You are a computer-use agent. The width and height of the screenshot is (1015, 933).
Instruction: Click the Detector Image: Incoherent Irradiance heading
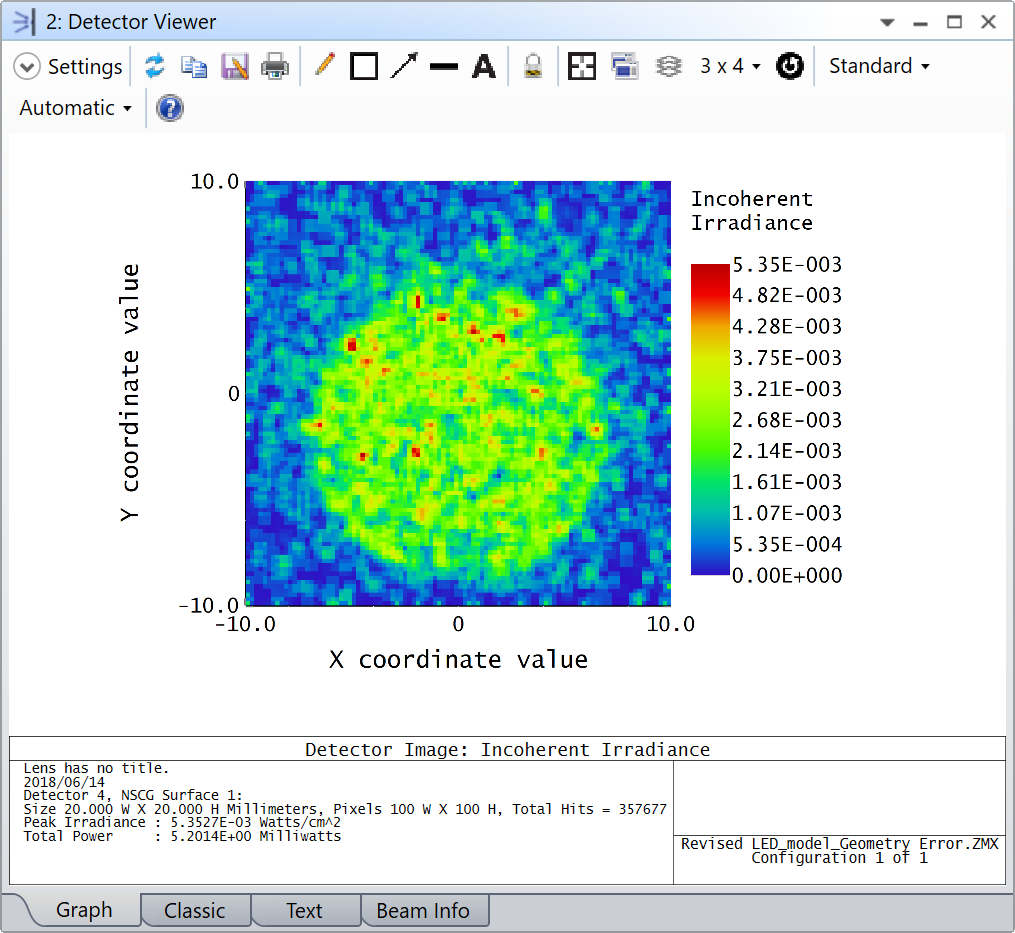click(x=508, y=749)
